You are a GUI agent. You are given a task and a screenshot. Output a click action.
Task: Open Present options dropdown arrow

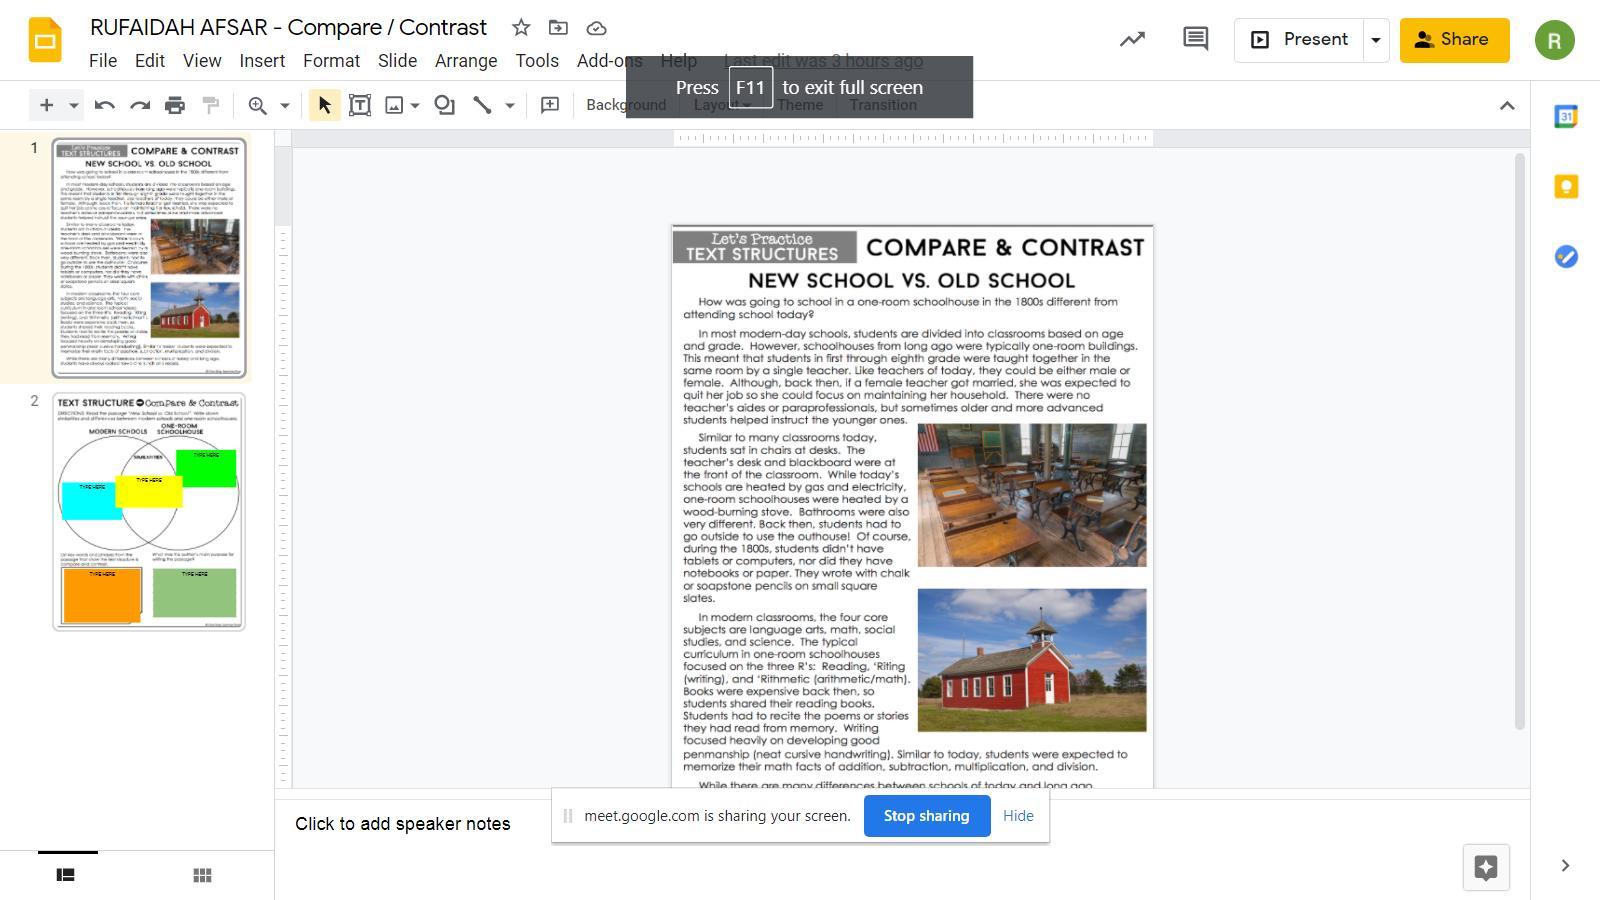(1376, 40)
